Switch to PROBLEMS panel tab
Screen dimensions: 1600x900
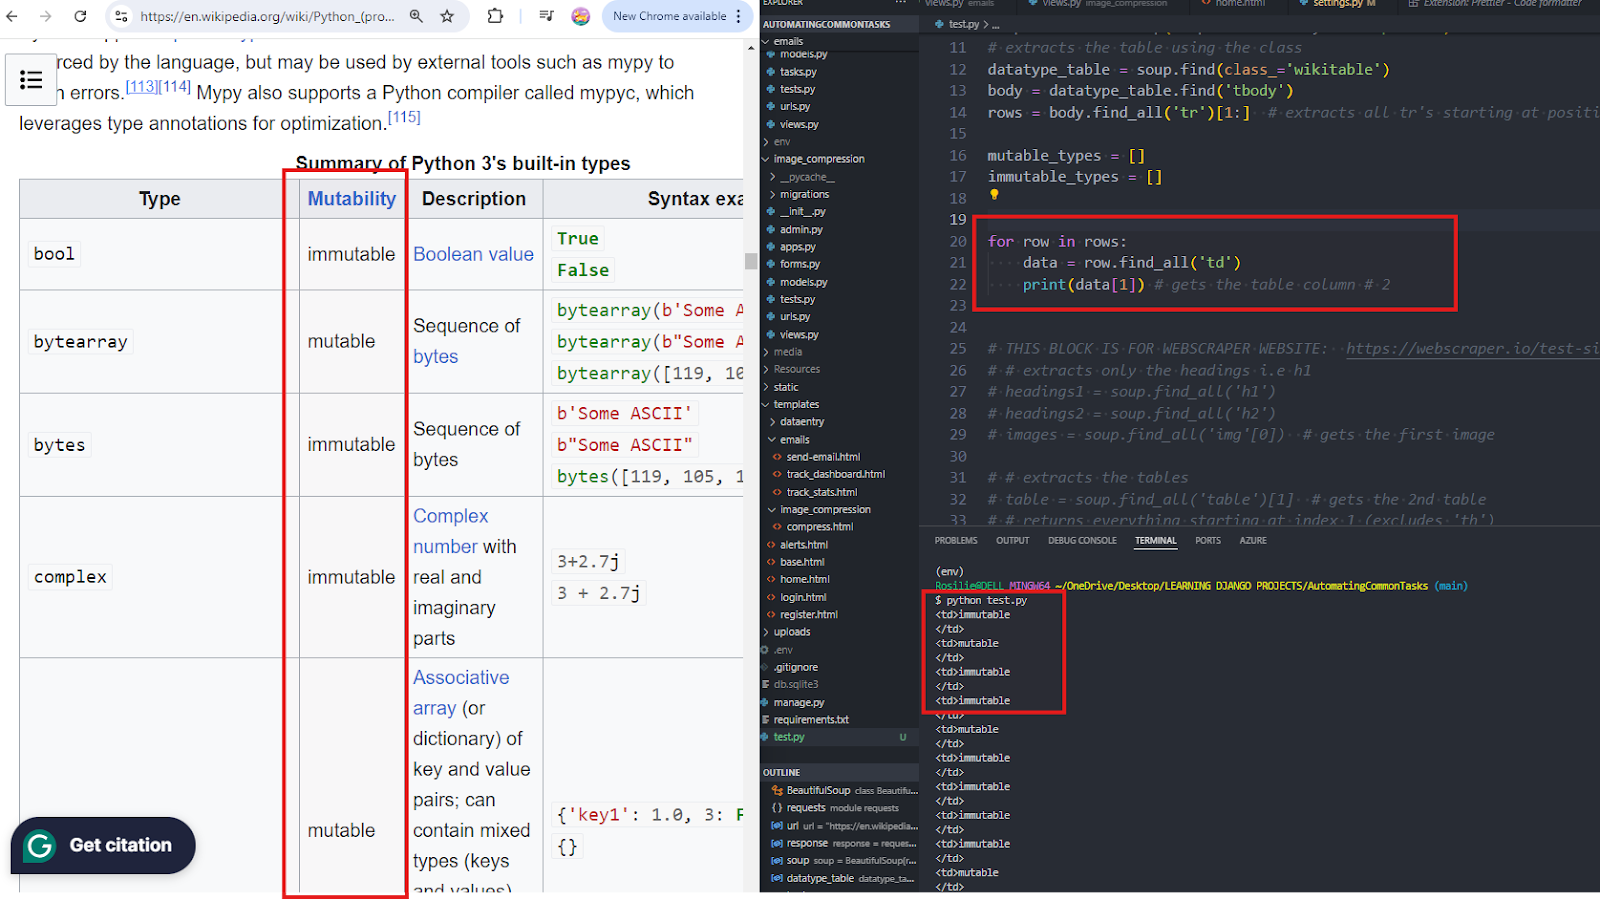point(956,540)
